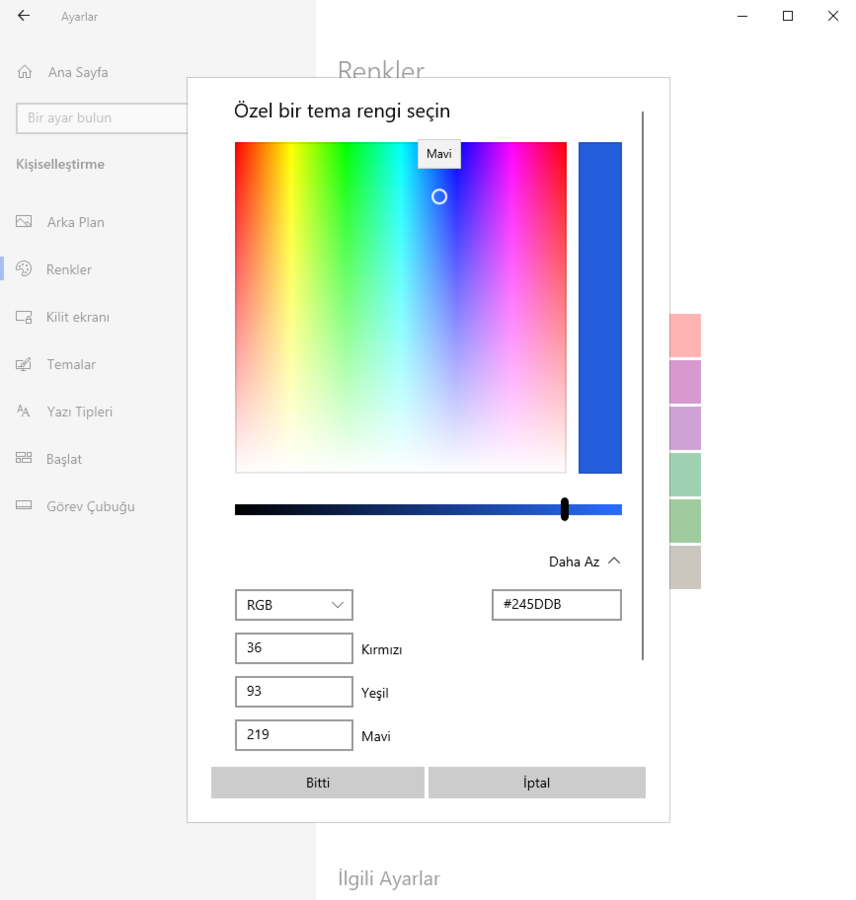Click the Arka Plan picture icon
856x900 pixels.
(x=25, y=222)
